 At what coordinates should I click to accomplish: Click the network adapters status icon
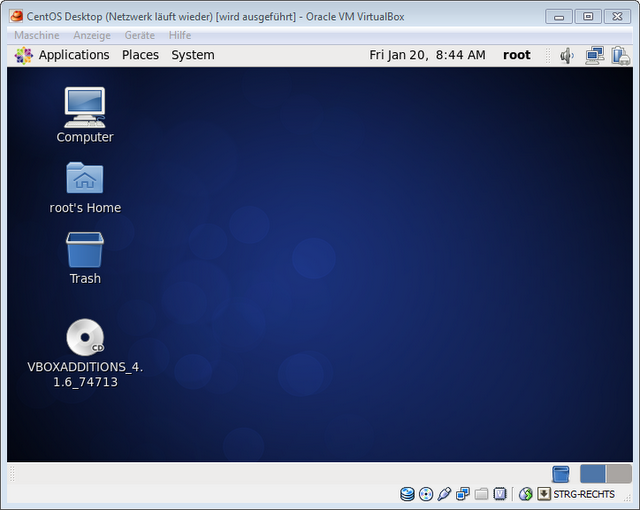click(463, 494)
